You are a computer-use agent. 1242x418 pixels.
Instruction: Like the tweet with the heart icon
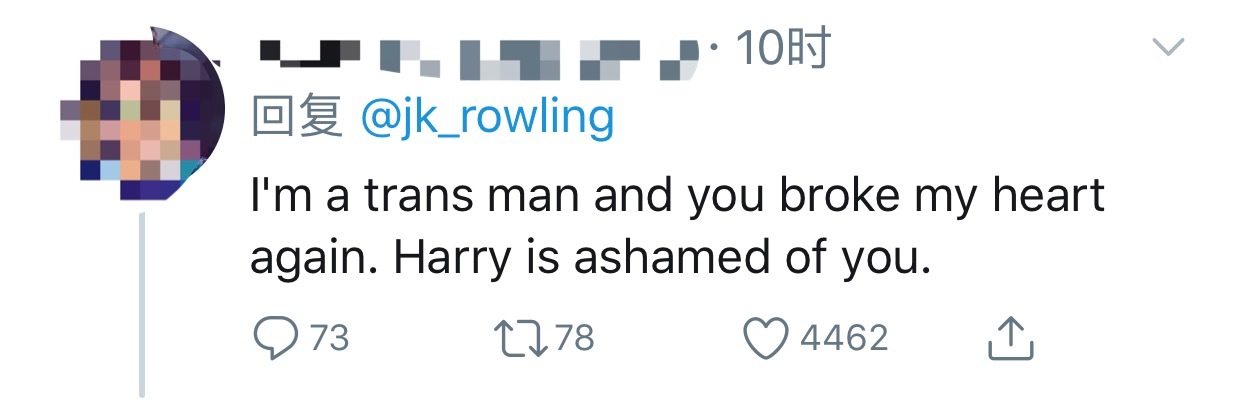[x=769, y=338]
